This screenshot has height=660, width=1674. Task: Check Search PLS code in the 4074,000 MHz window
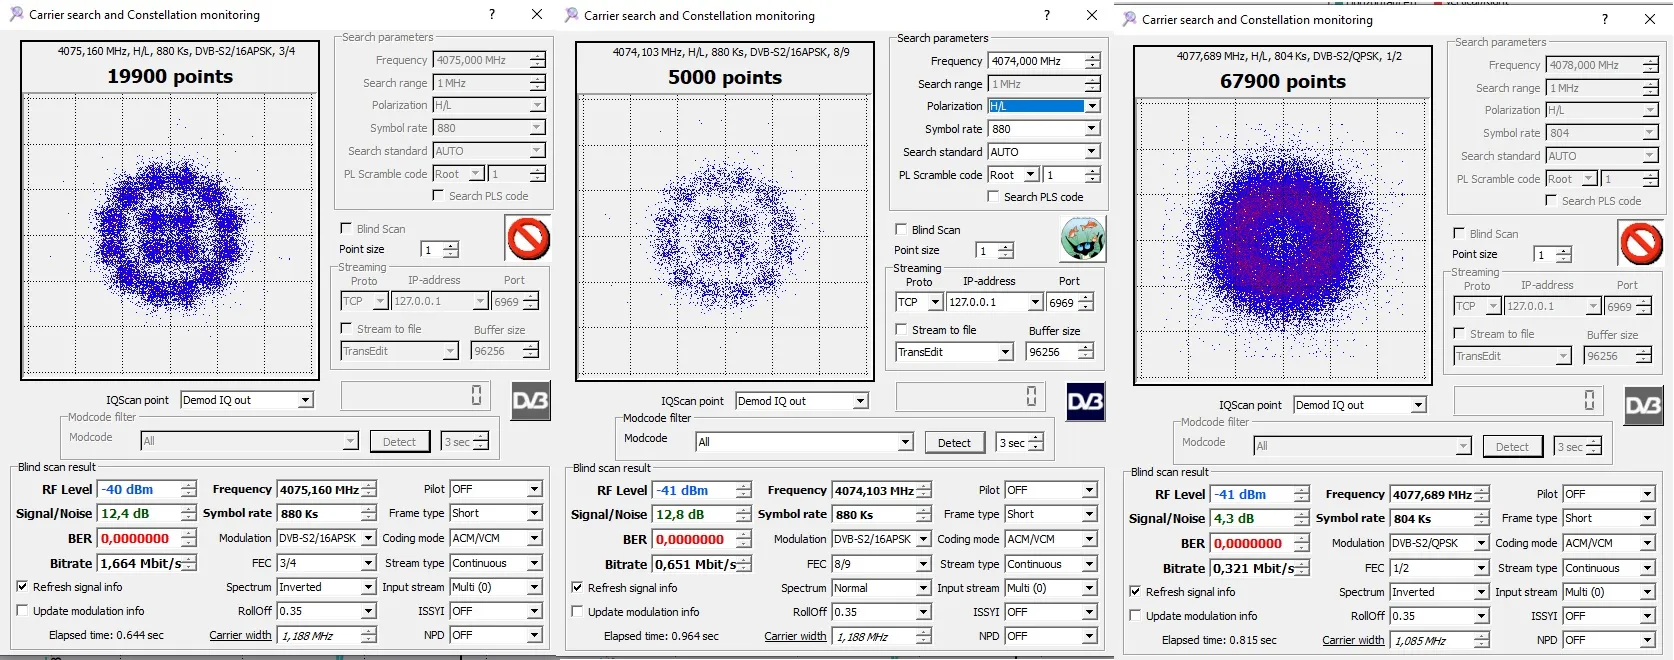993,197
